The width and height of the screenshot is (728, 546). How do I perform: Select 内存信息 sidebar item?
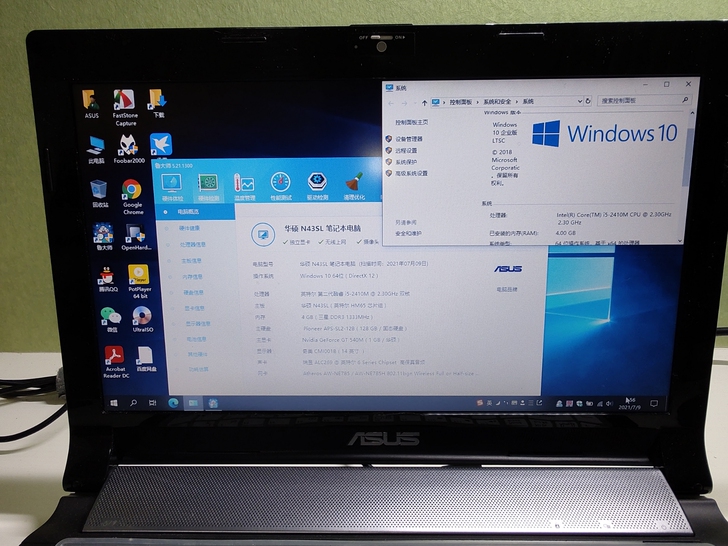click(192, 276)
